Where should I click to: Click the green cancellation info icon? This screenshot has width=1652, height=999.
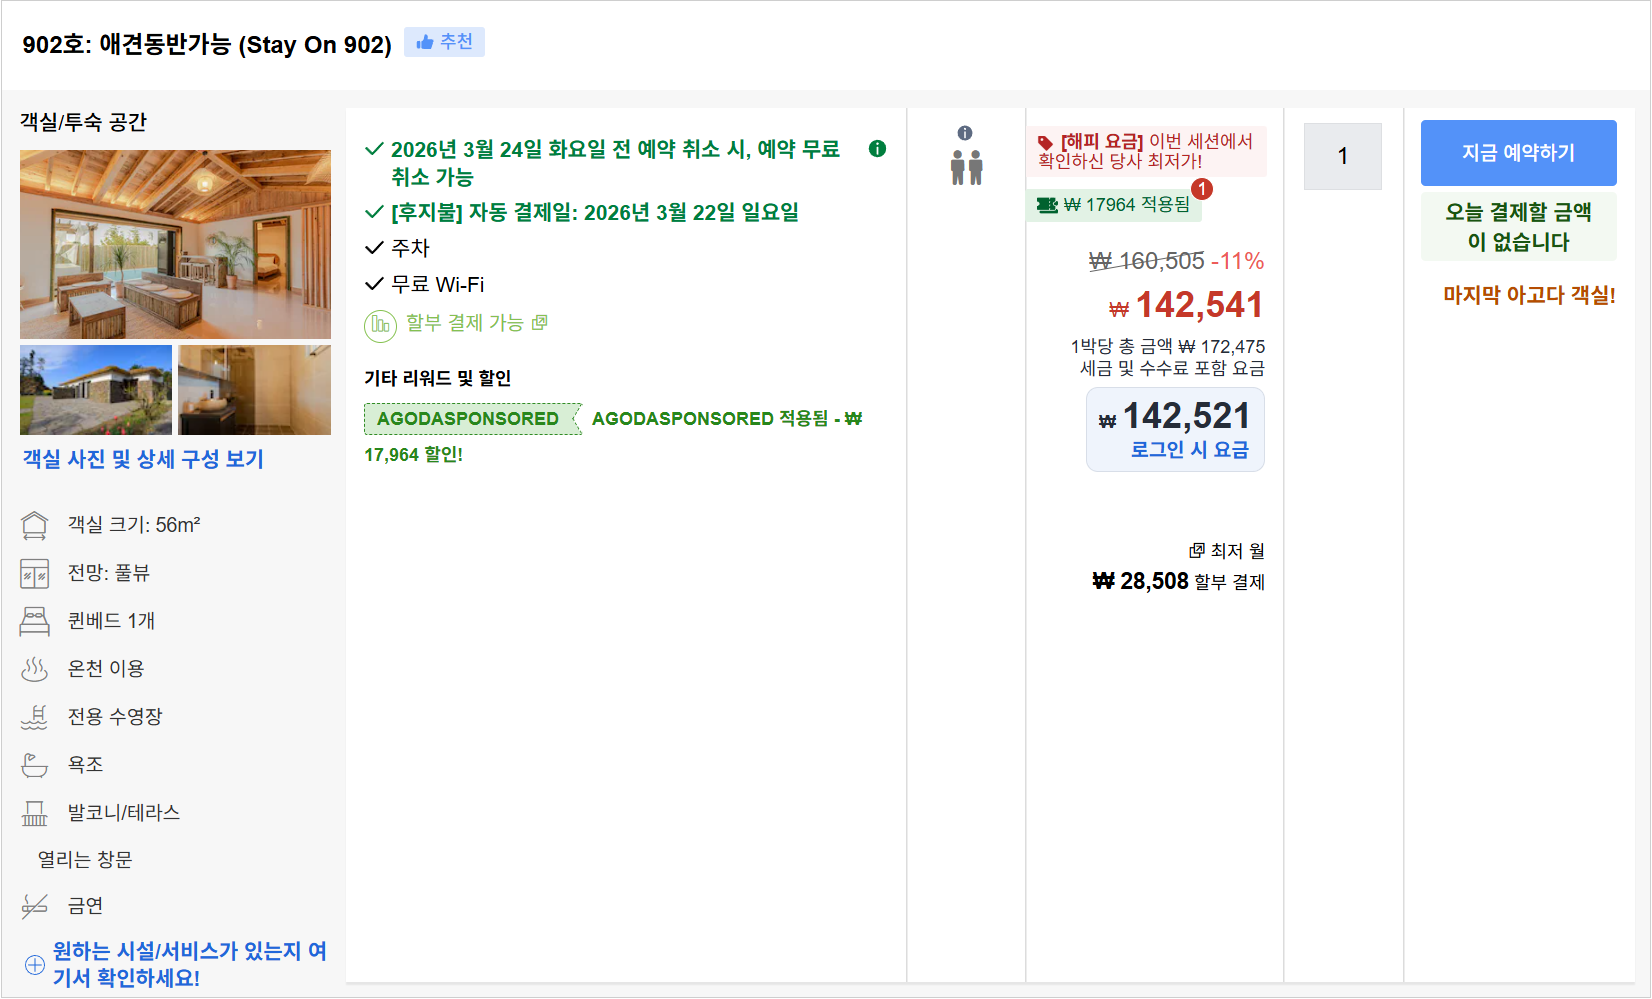[x=877, y=149]
